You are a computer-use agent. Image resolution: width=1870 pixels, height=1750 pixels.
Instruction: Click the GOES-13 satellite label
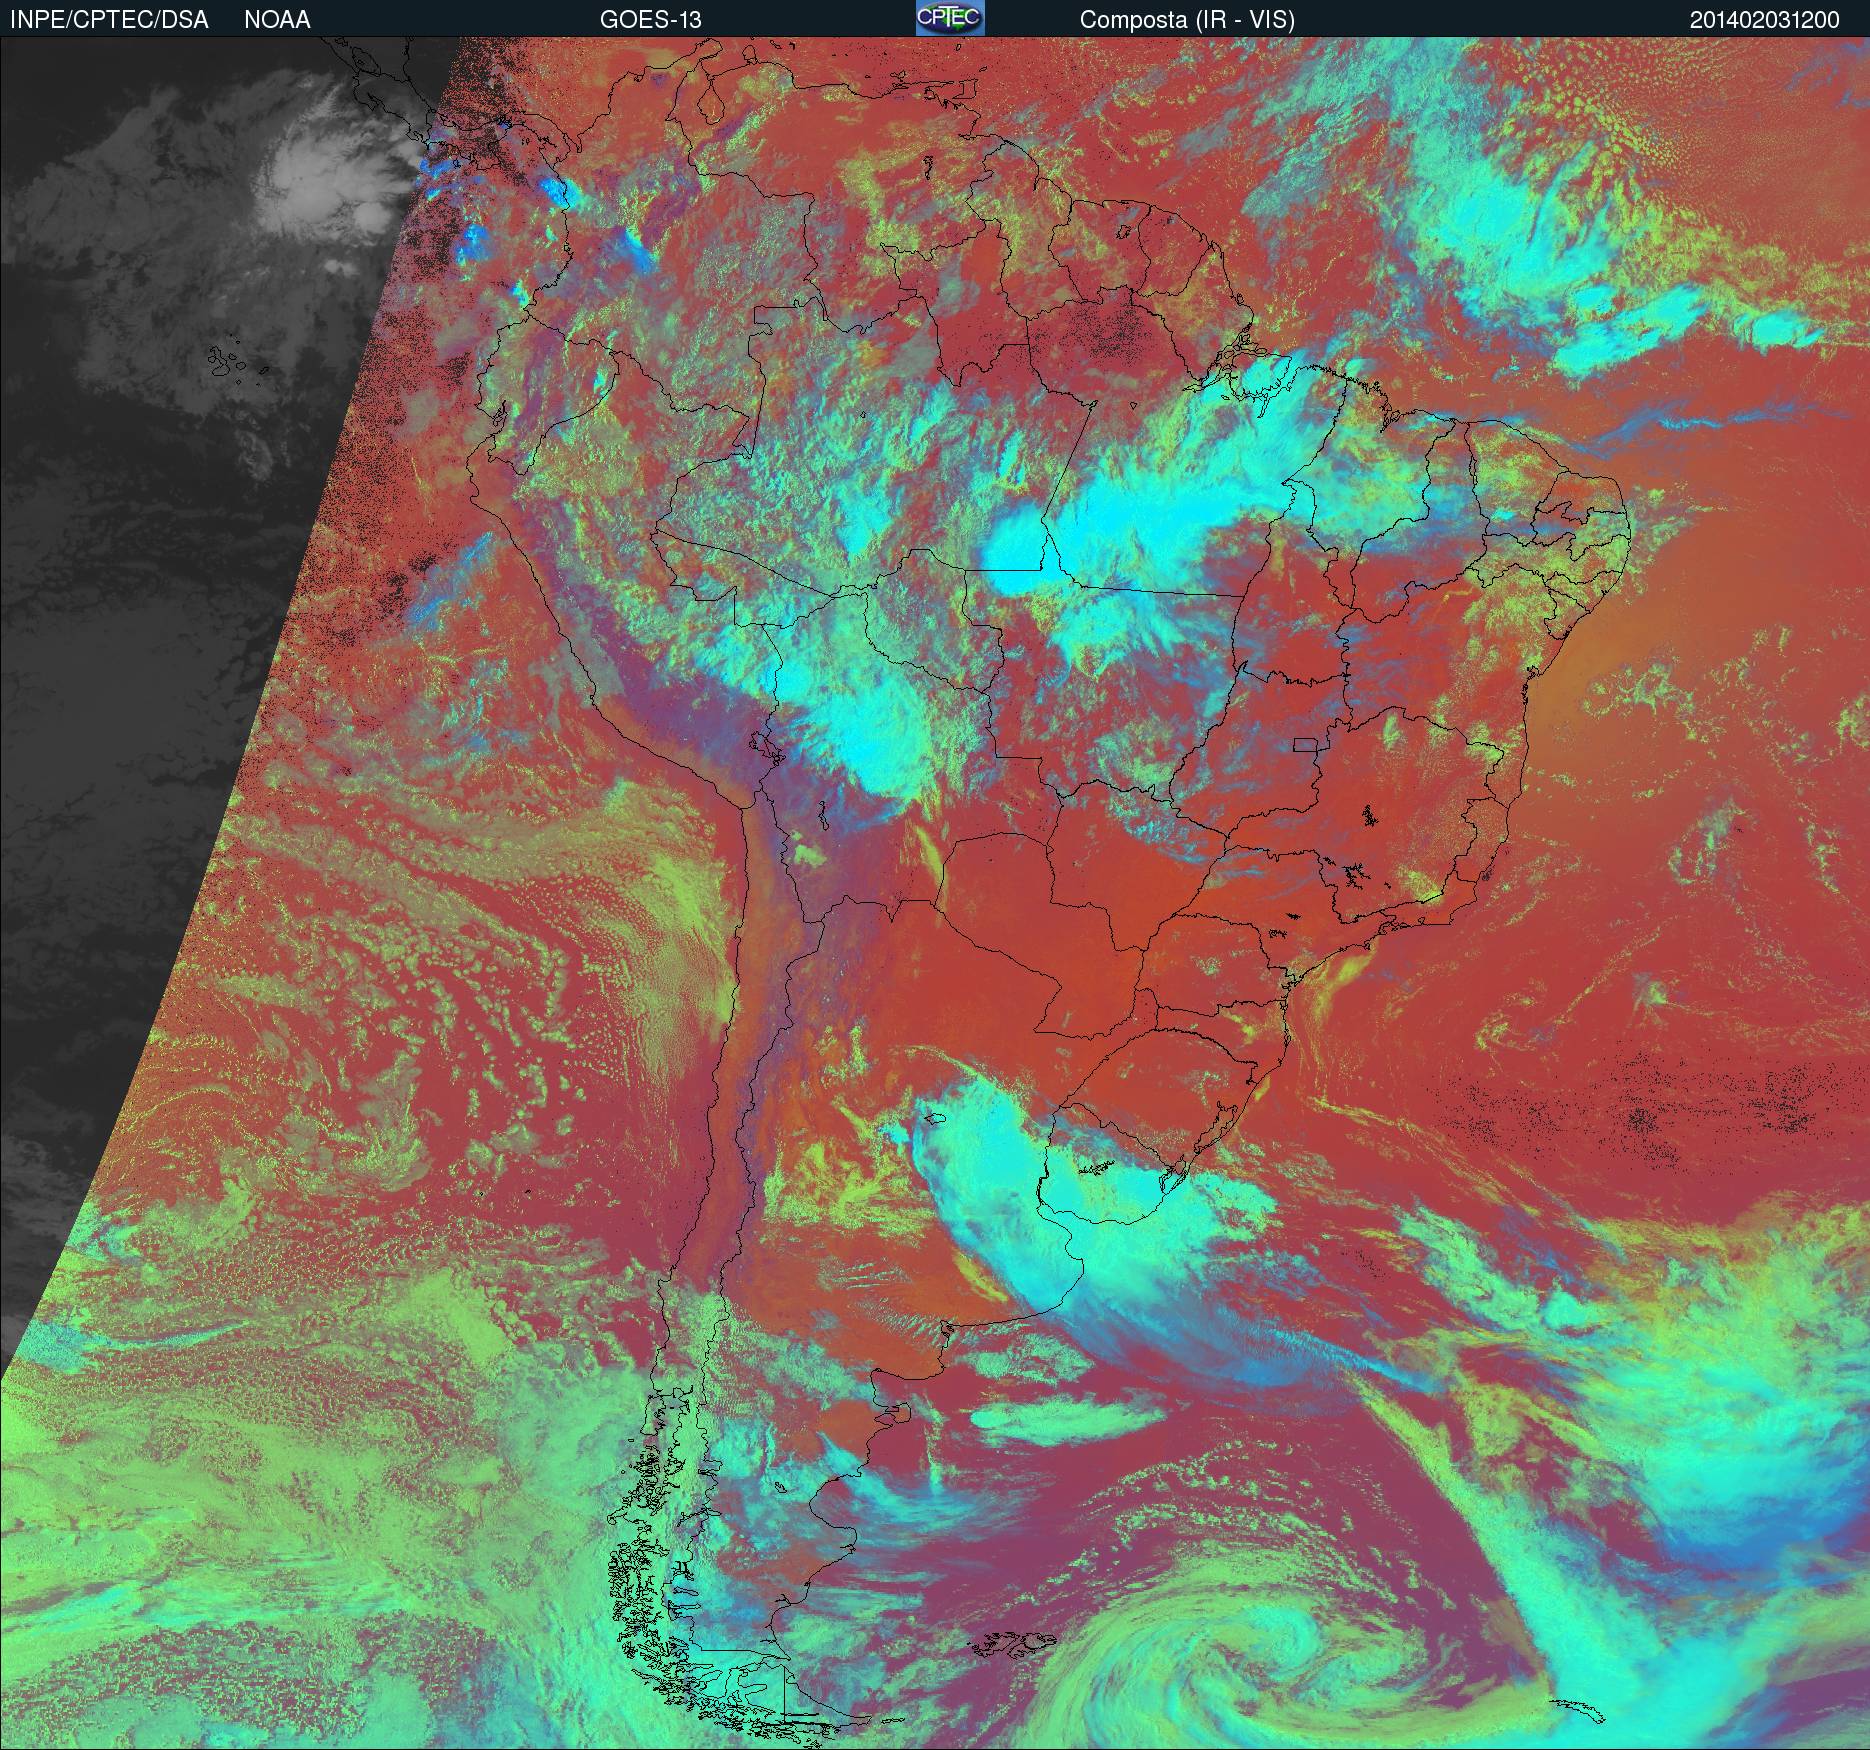click(x=651, y=20)
